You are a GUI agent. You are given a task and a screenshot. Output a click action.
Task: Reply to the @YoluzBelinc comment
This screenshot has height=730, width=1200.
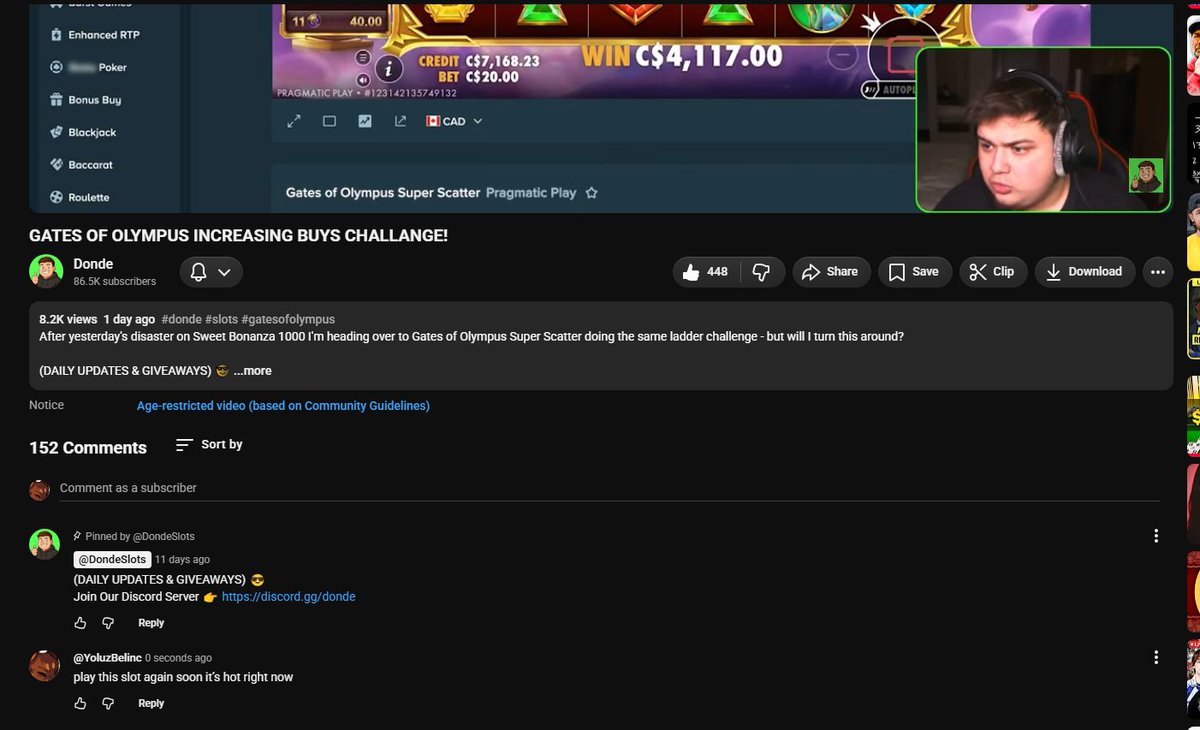pyautogui.click(x=151, y=704)
